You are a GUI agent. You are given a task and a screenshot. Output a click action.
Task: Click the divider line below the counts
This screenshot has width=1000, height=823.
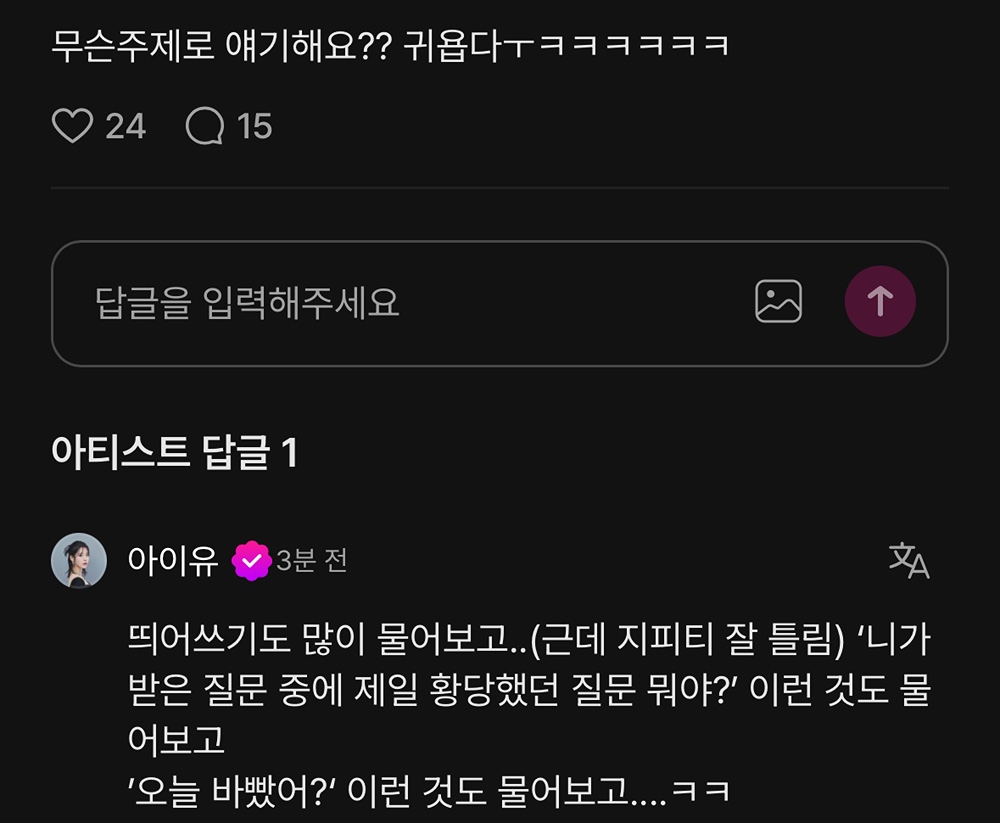click(x=500, y=188)
